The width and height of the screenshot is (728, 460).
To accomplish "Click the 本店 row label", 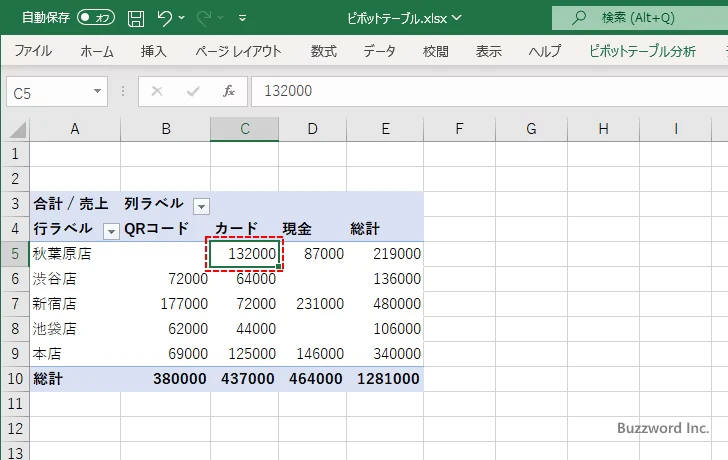I will pyautogui.click(x=75, y=354).
